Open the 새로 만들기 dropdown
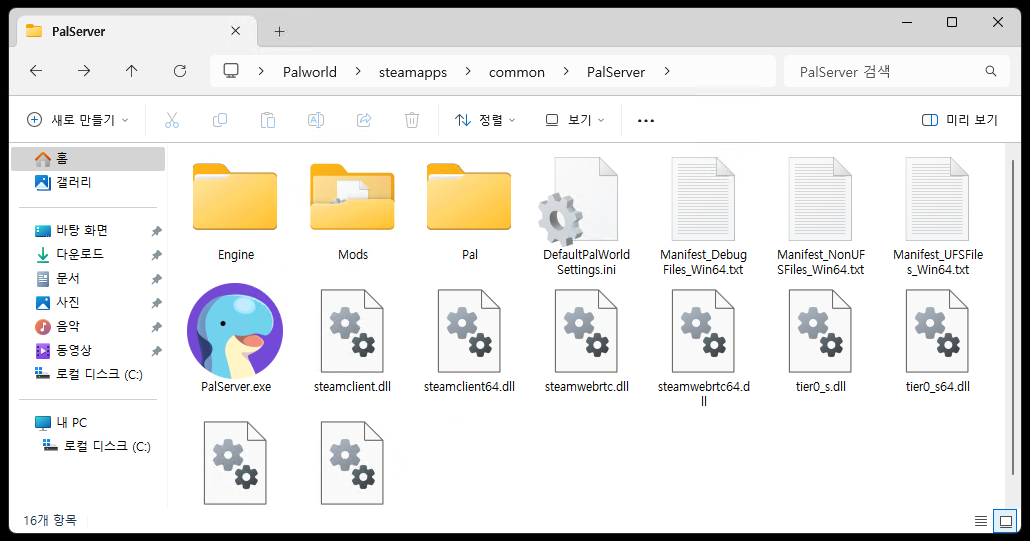Screen dimensions: 1030x541 coord(78,120)
